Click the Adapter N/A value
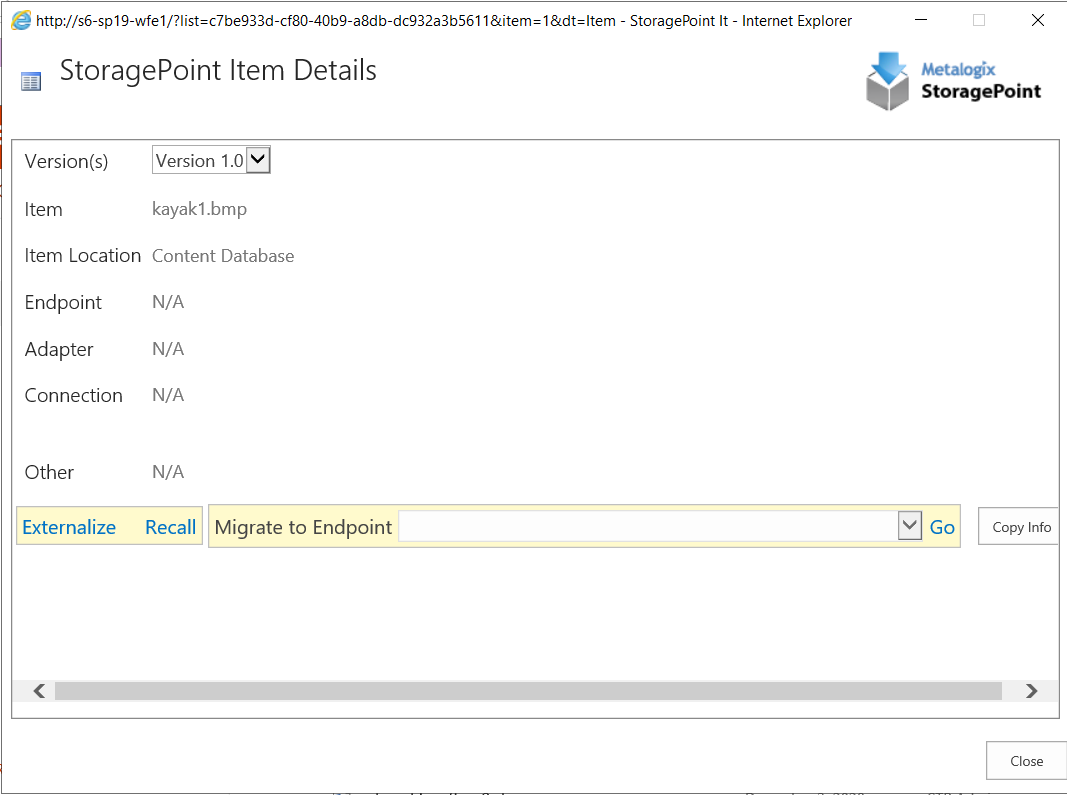1067x795 pixels. coord(168,348)
